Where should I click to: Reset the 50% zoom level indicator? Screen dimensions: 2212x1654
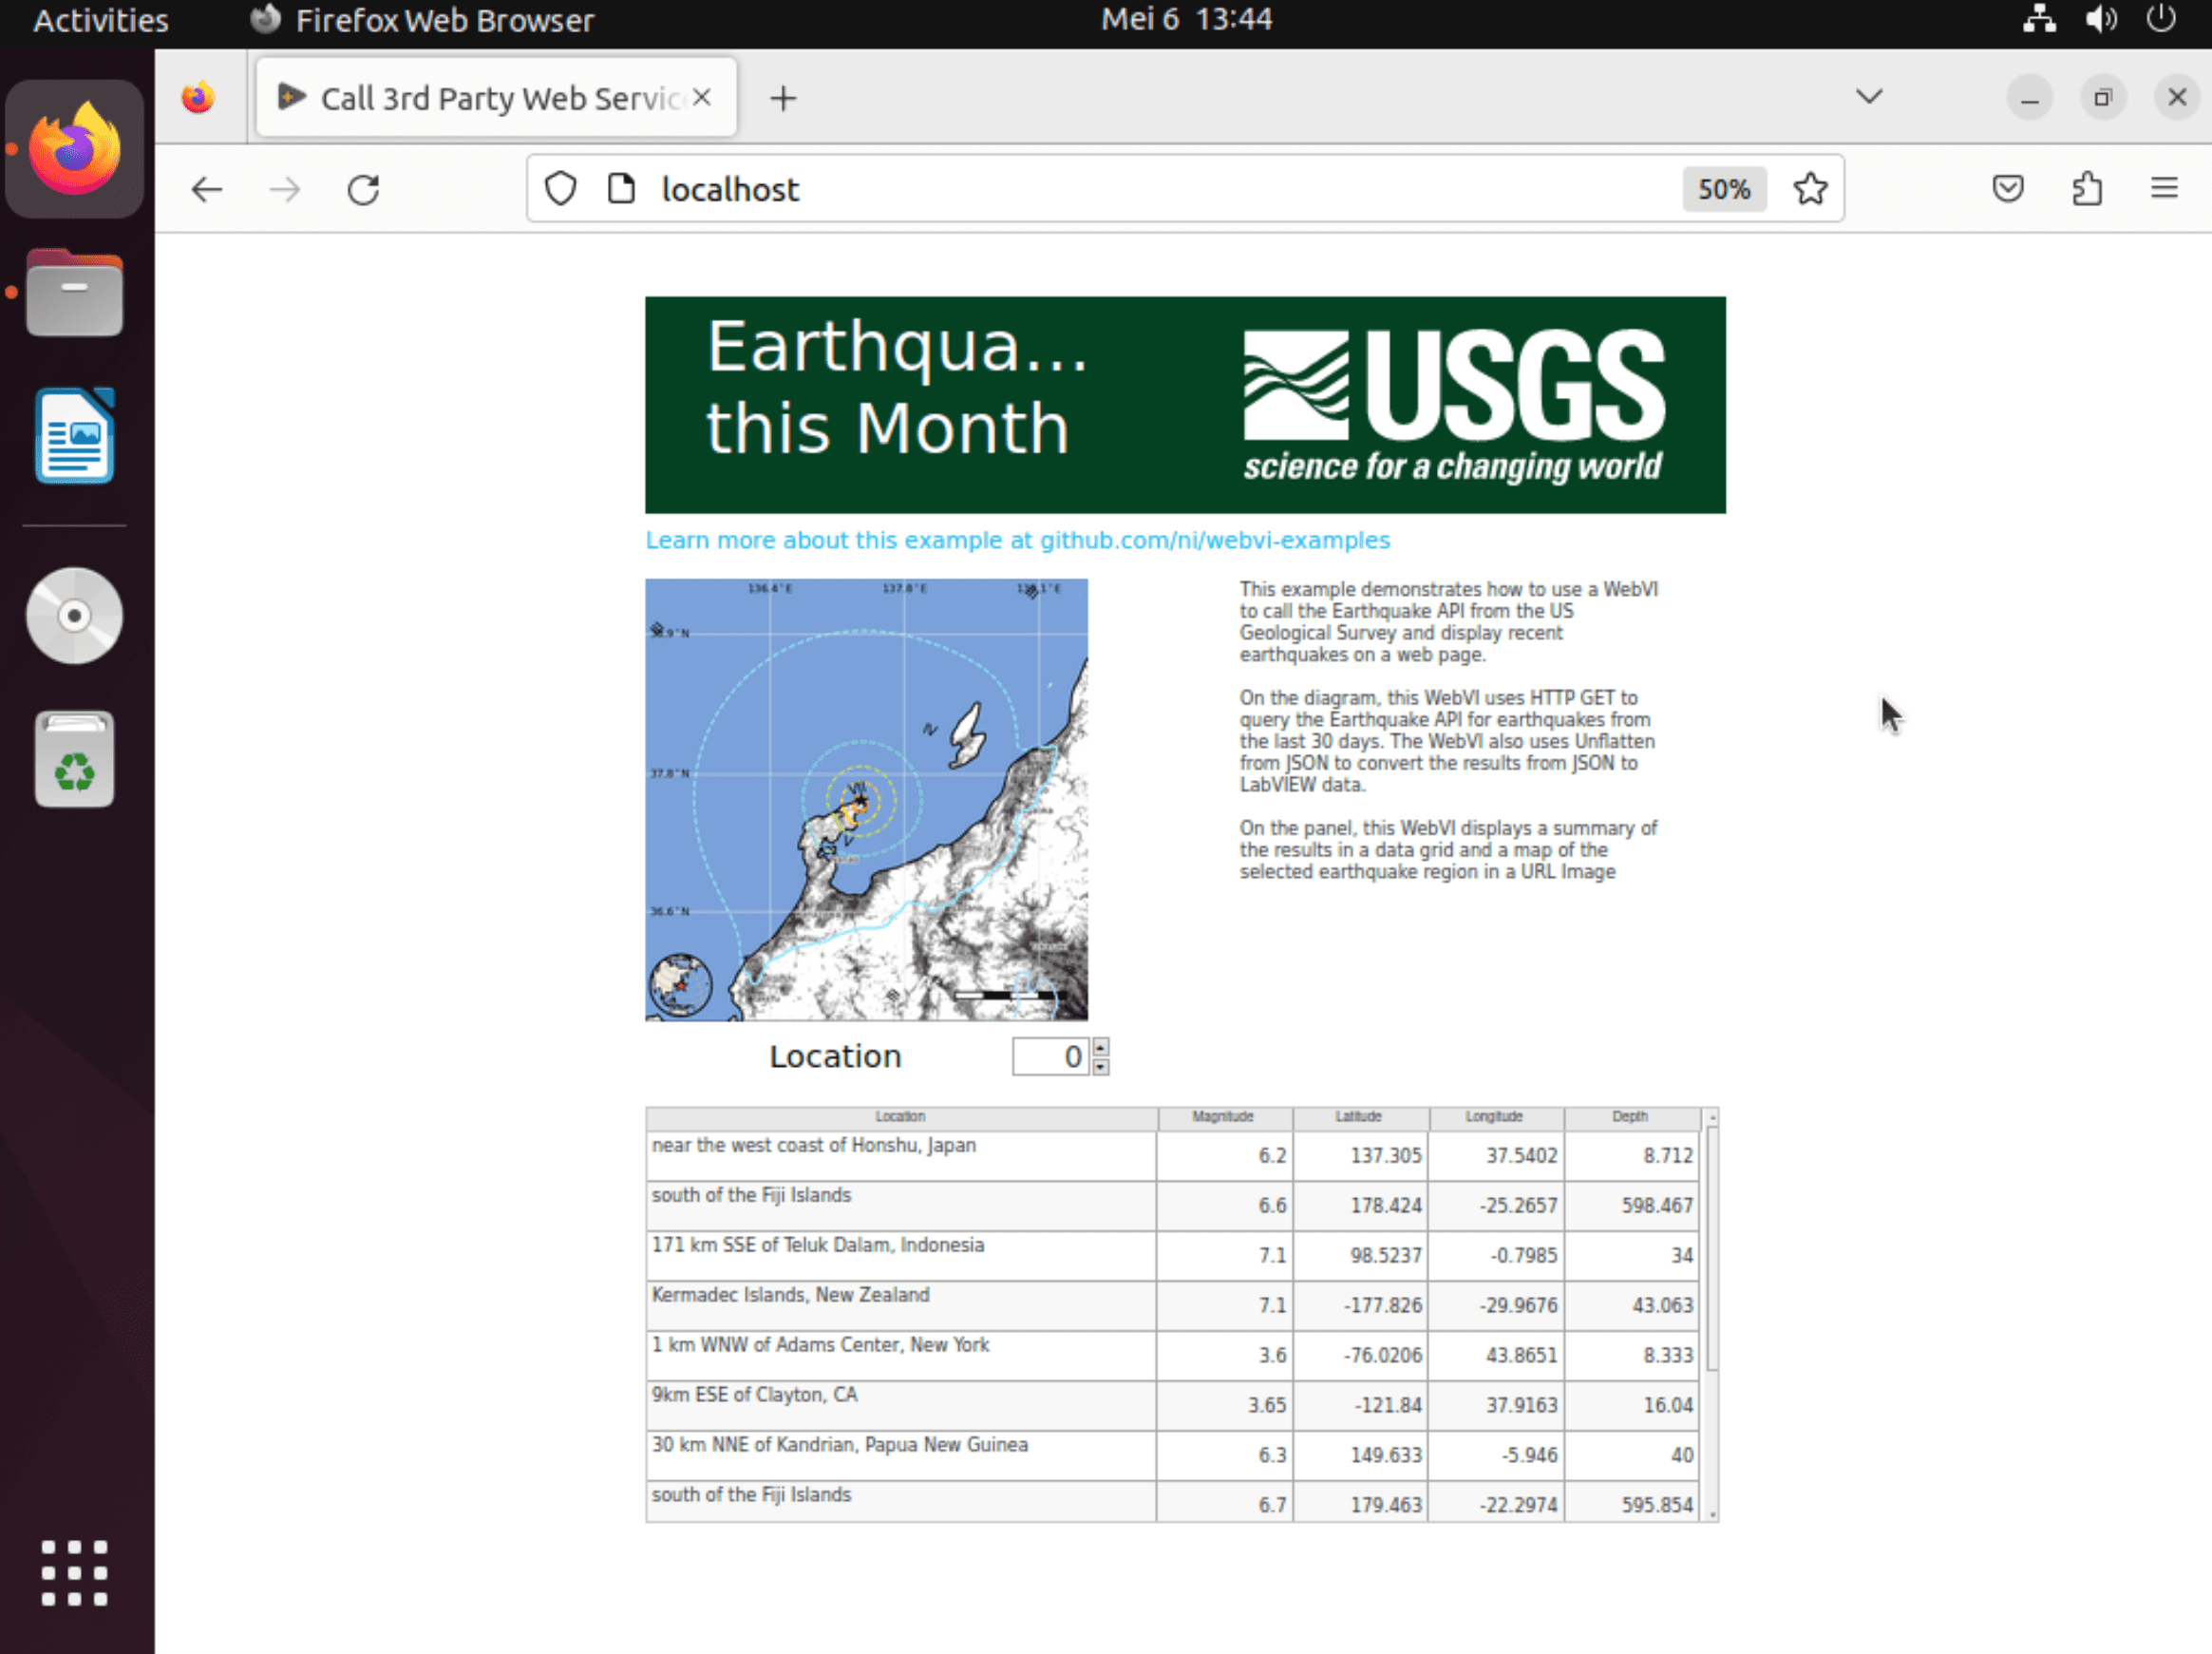tap(1724, 189)
